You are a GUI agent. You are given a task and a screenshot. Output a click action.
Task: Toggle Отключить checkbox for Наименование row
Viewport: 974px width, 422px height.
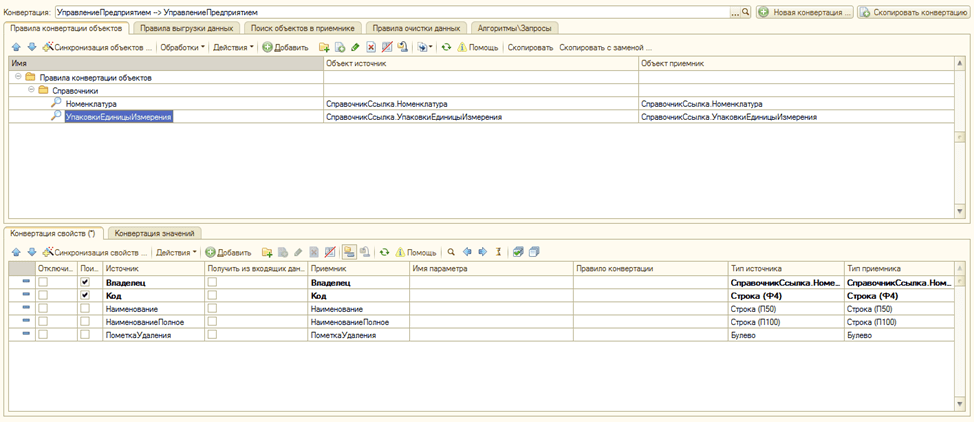pos(43,309)
